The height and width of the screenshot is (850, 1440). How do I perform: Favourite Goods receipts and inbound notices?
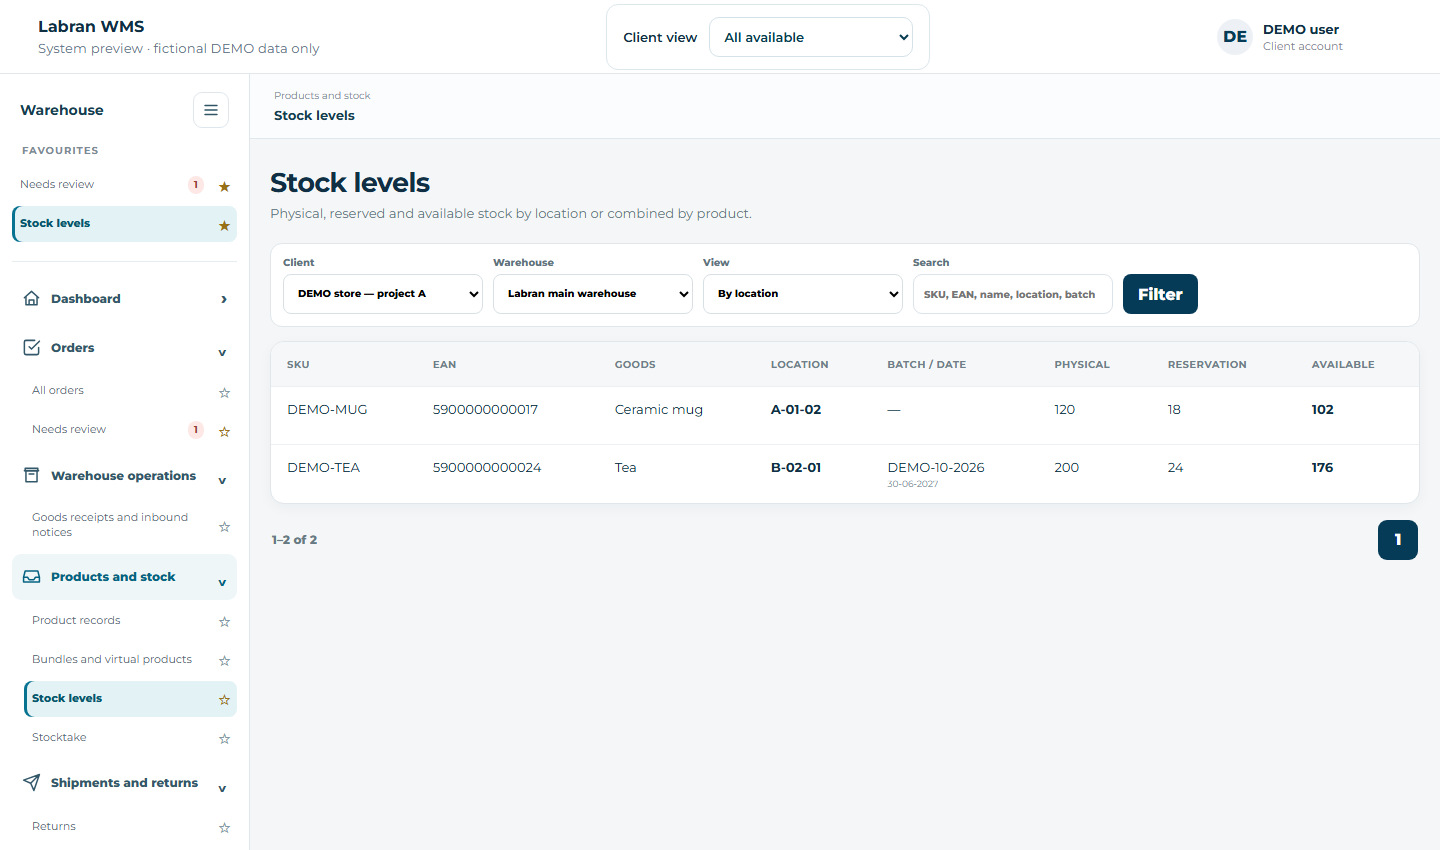click(224, 526)
